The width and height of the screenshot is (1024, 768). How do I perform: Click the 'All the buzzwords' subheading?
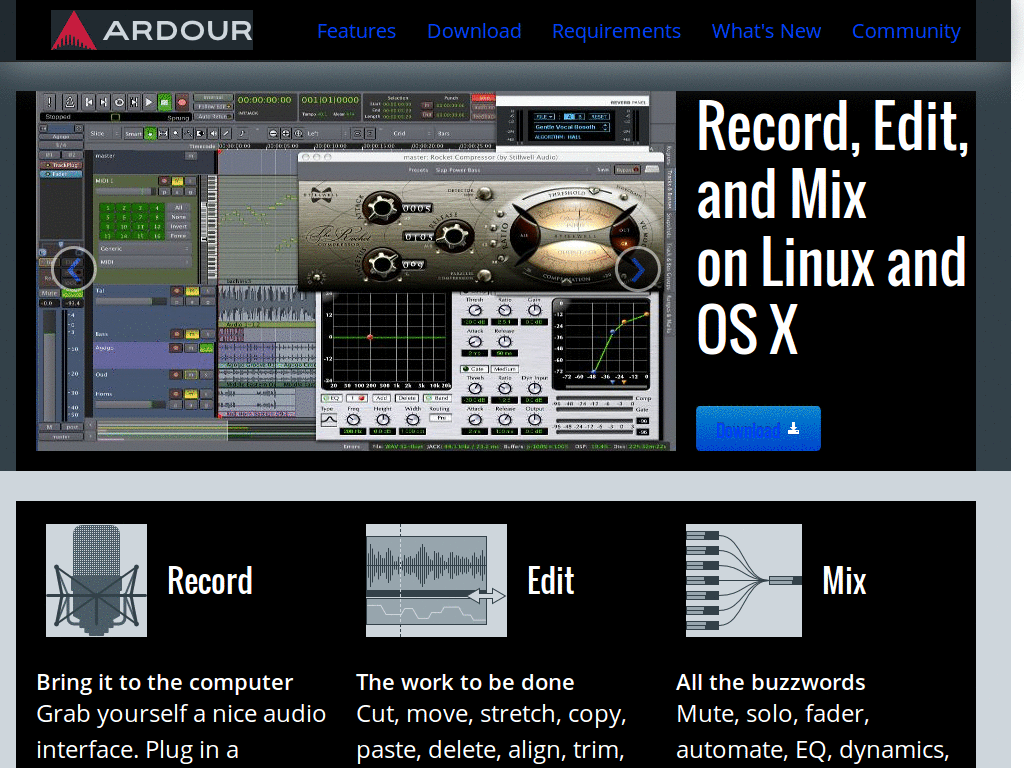[771, 682]
